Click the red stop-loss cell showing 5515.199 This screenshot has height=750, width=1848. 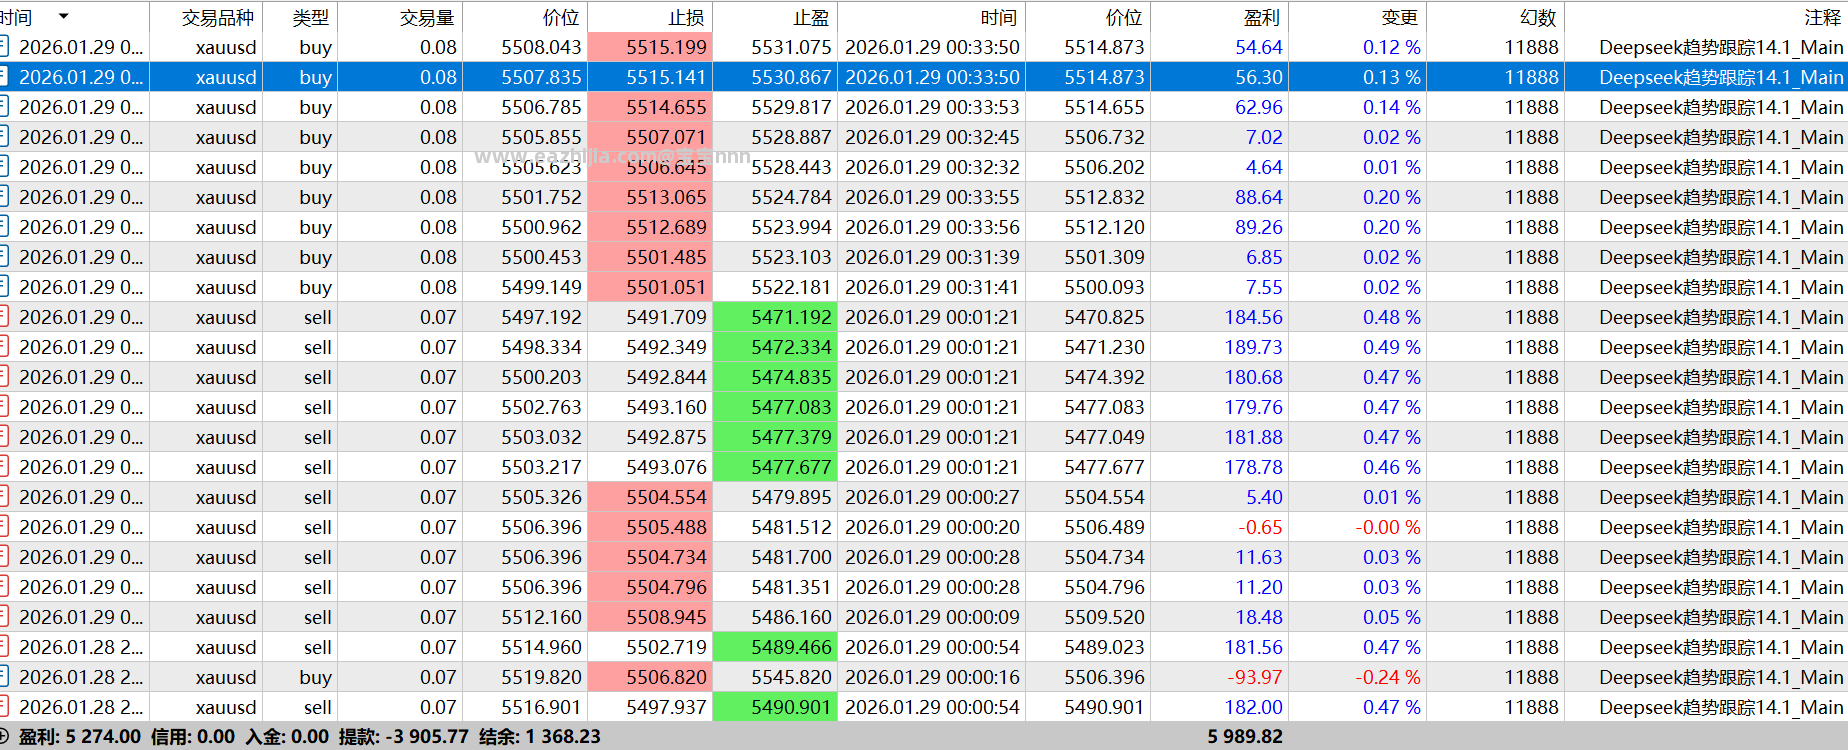pos(650,47)
